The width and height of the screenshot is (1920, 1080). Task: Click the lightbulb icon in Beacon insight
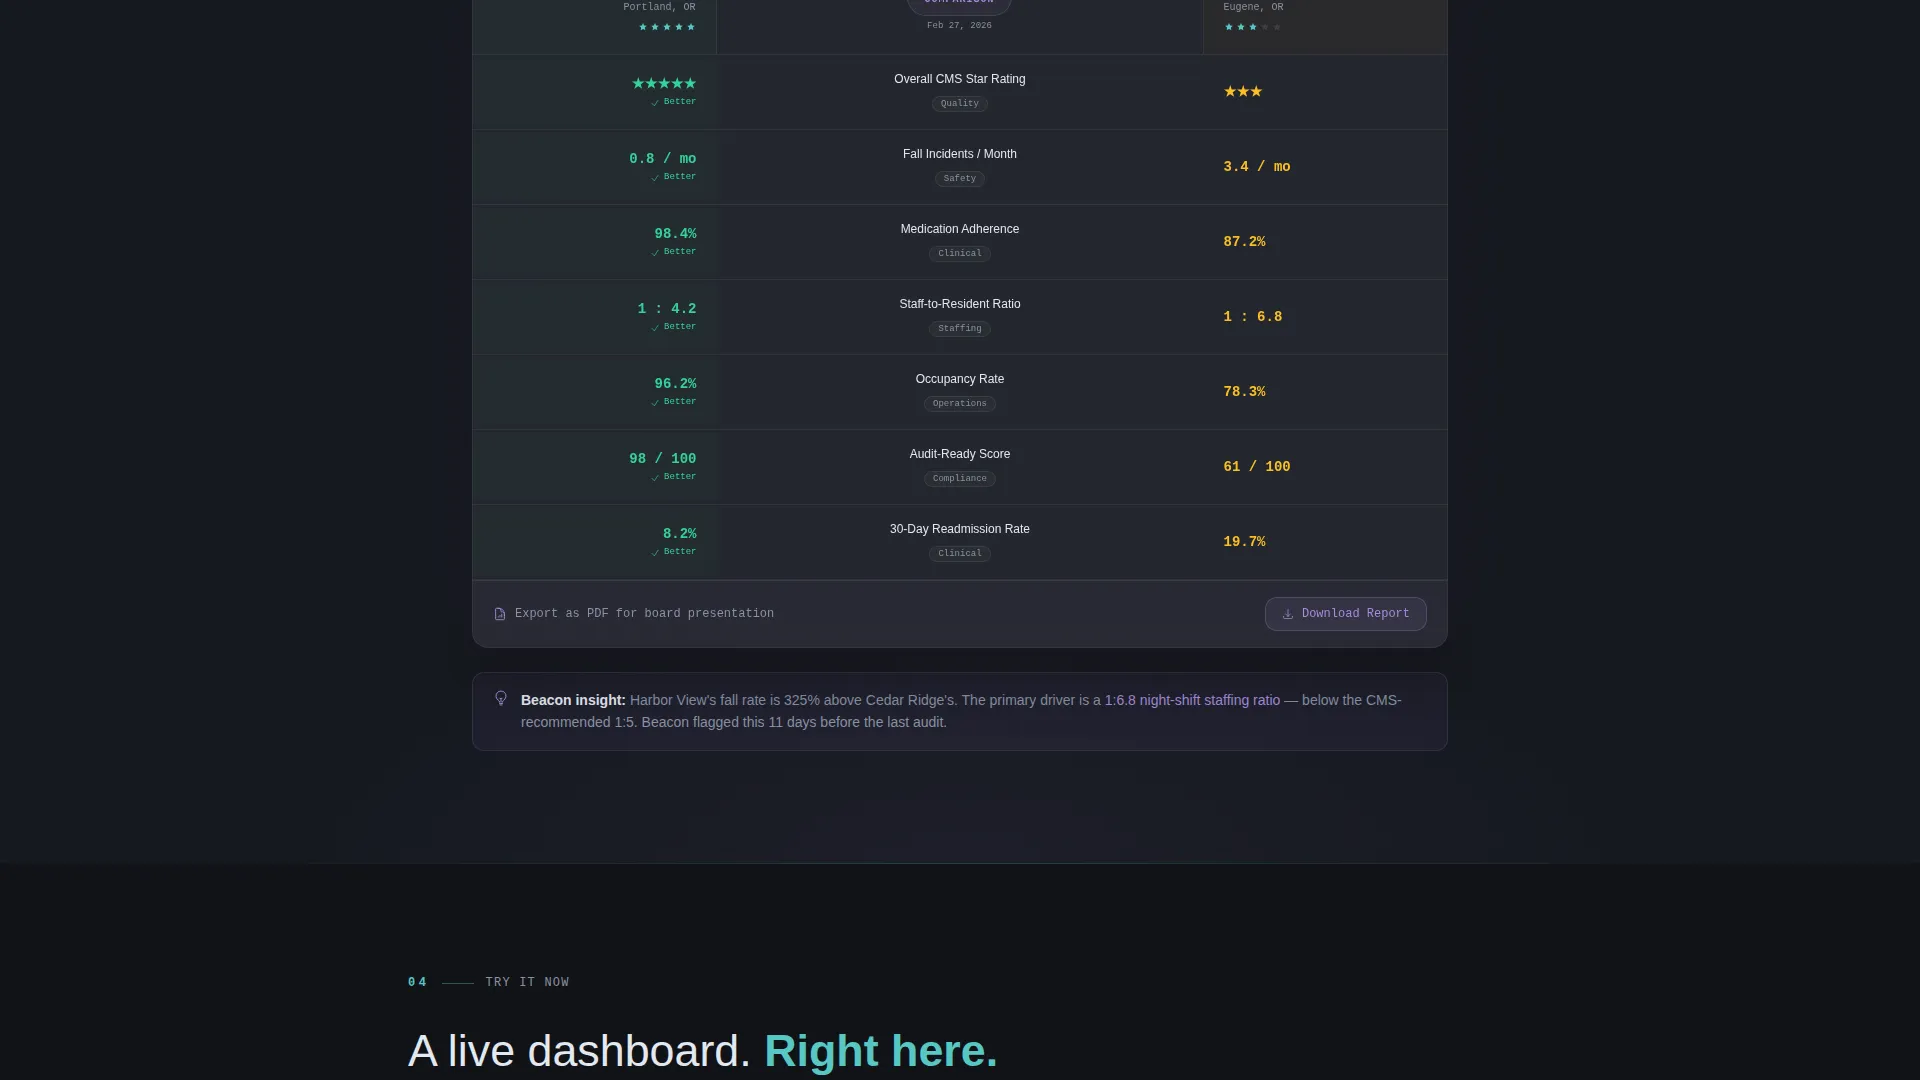click(501, 699)
